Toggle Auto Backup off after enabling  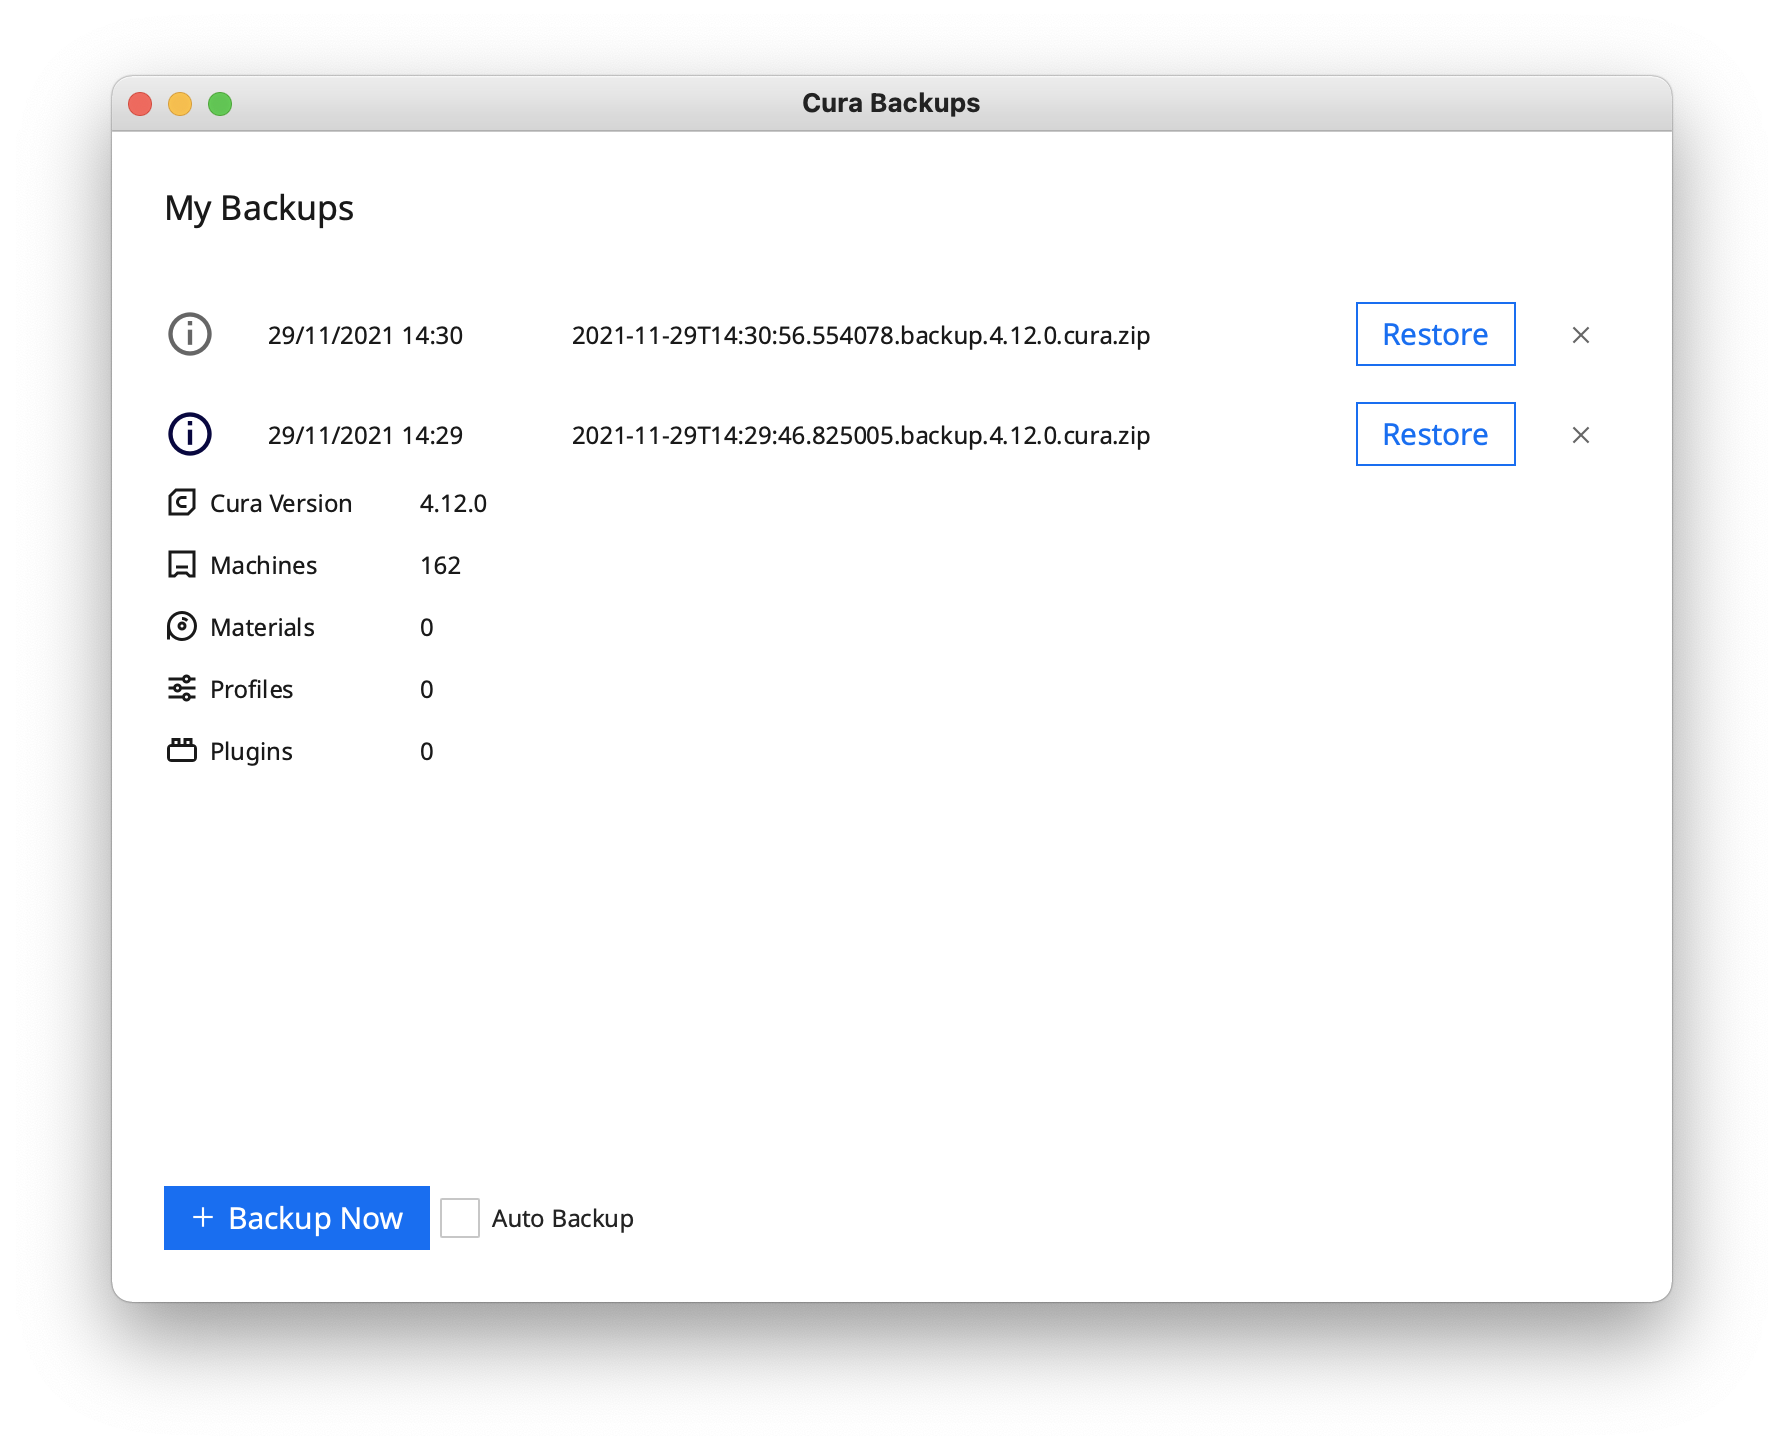[x=459, y=1218]
